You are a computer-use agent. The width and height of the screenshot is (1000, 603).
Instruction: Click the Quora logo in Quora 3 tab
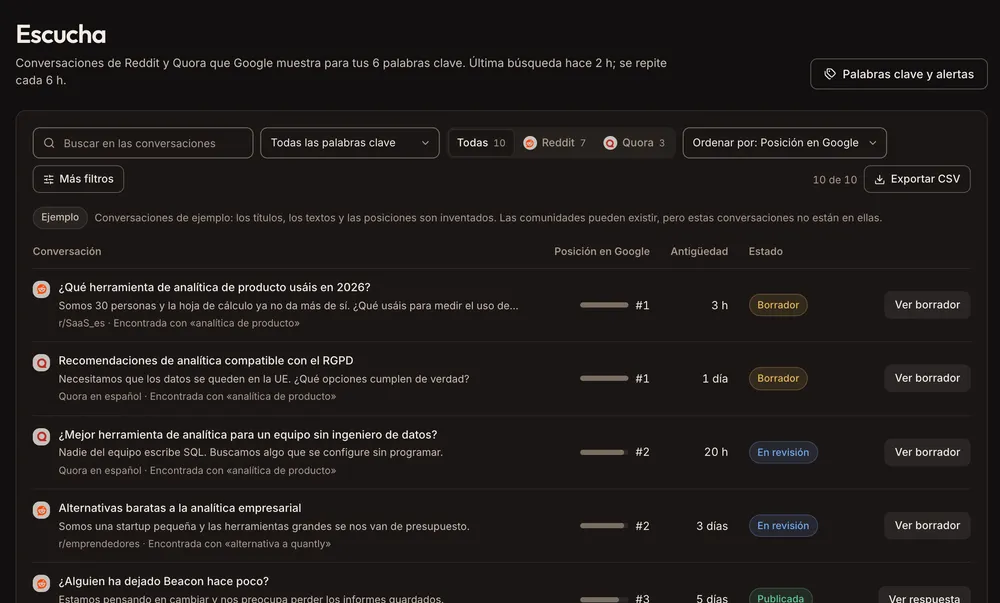(x=610, y=143)
